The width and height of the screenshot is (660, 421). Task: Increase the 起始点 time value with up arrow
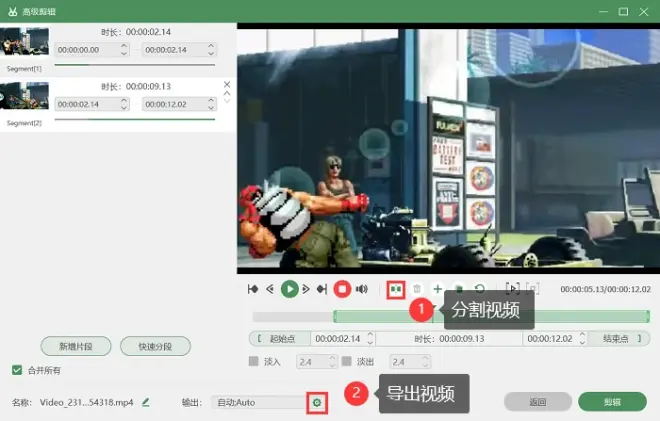coord(370,335)
